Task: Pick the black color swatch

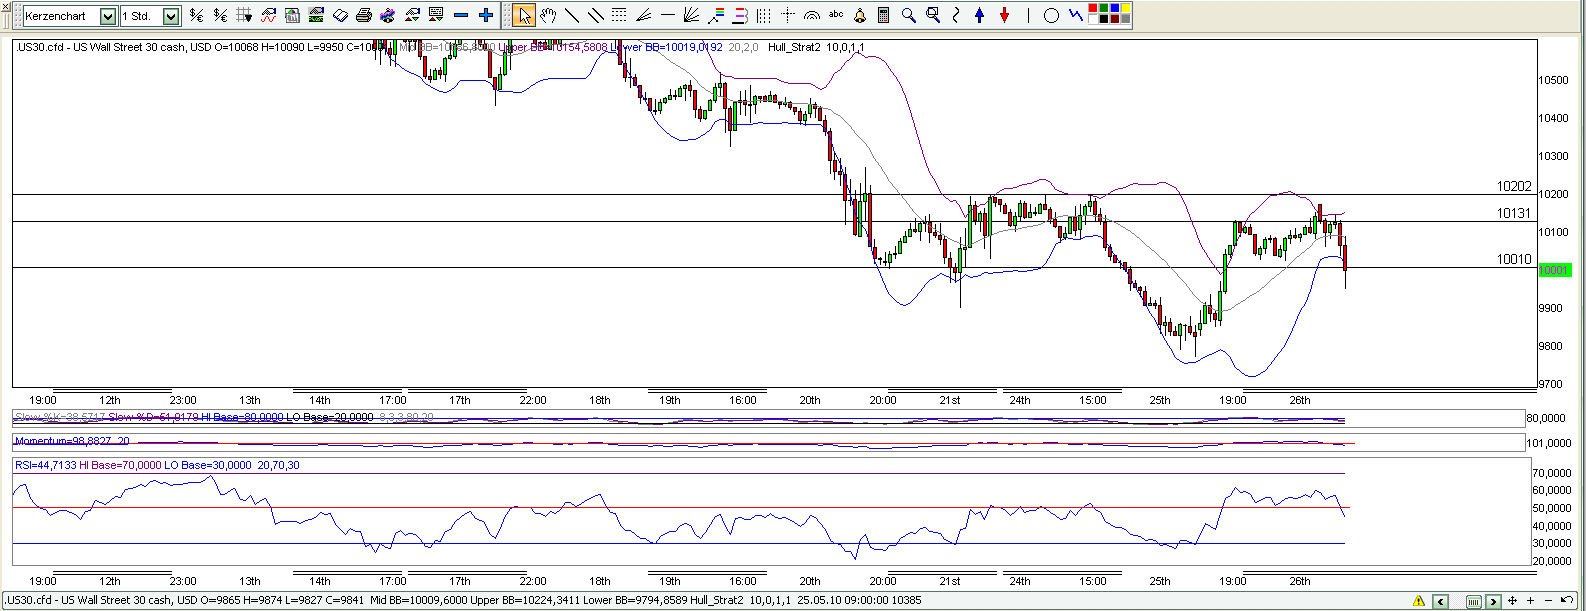Action: (1104, 19)
